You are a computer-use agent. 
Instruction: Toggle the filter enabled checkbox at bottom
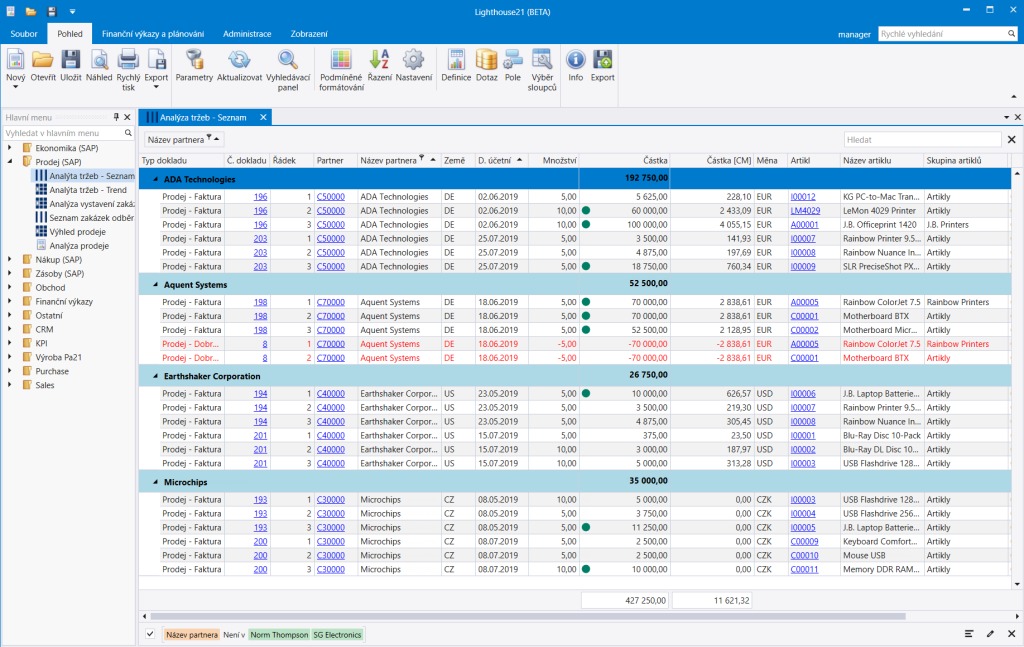(x=150, y=634)
